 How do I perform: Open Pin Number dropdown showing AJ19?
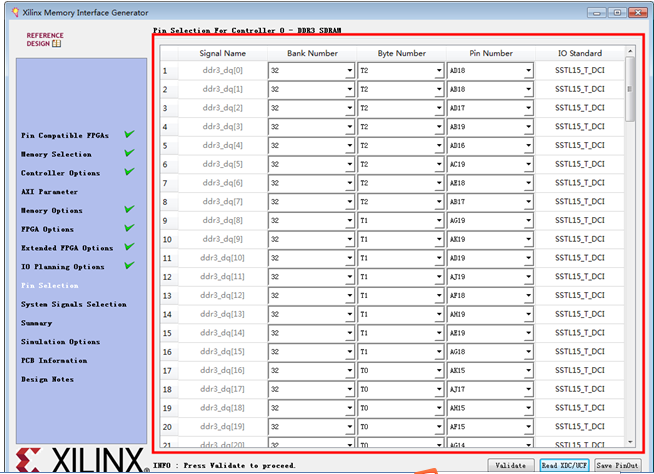(490, 277)
